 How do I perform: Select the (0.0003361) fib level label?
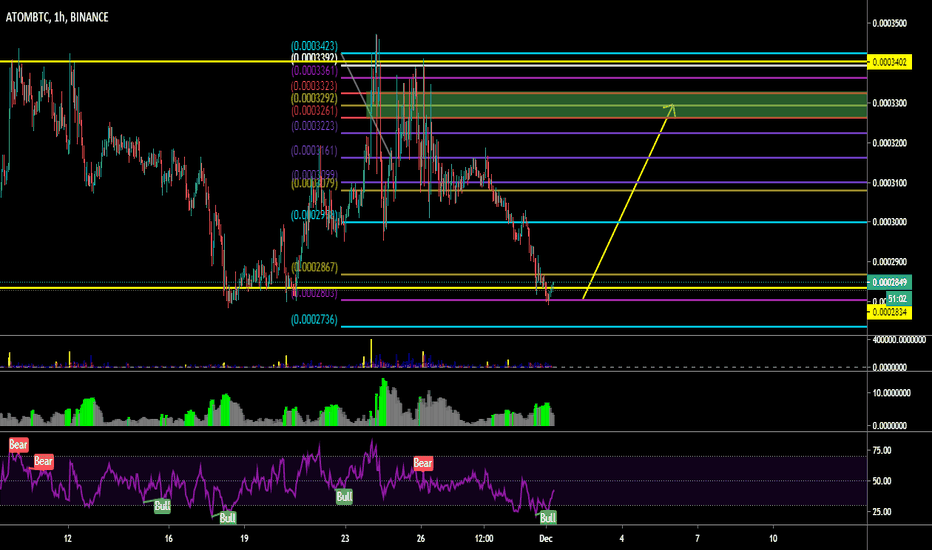click(314, 71)
